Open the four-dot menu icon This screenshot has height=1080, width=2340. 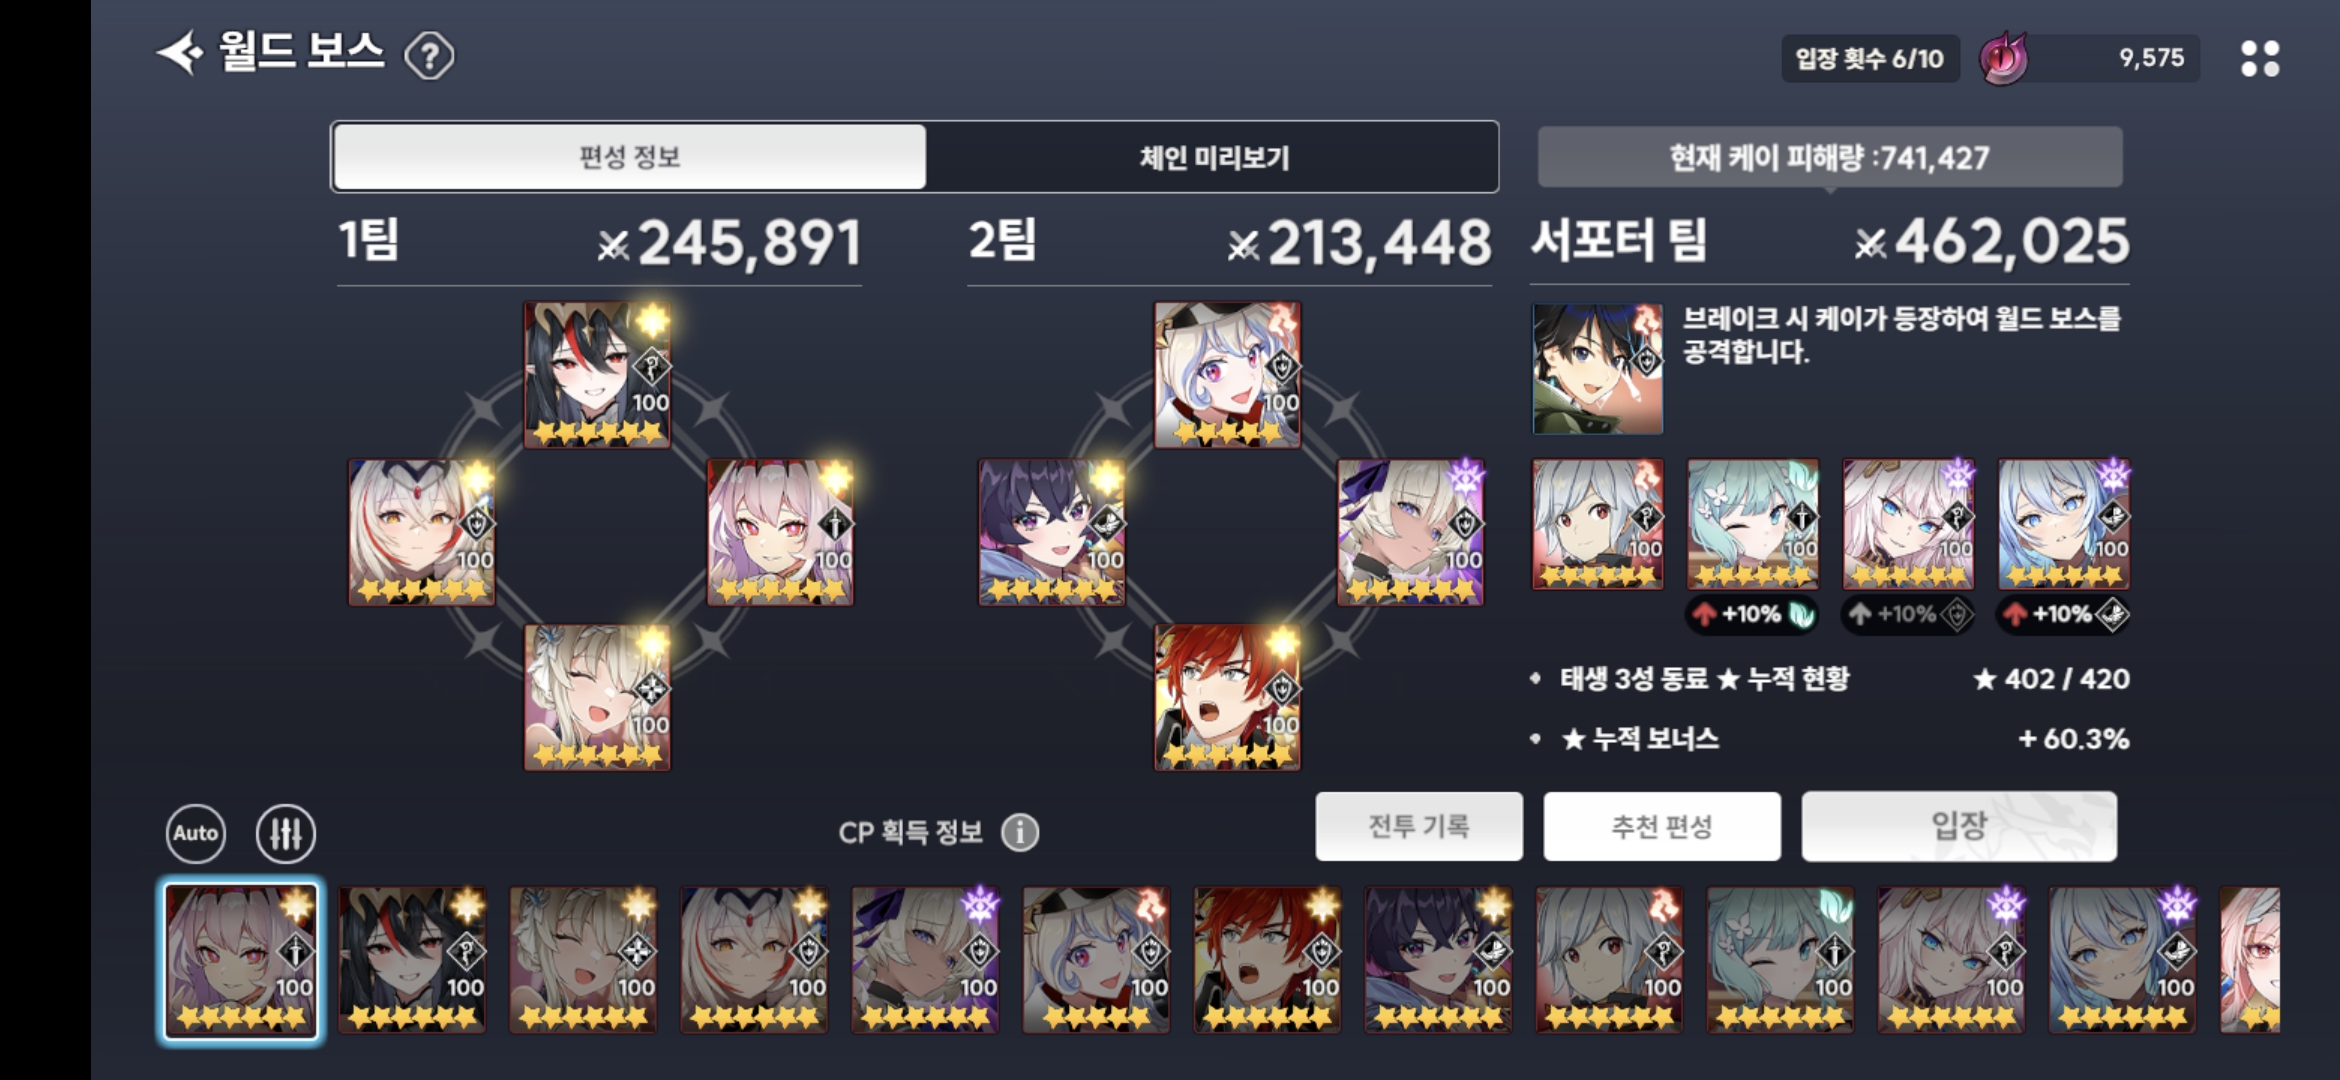(x=2260, y=58)
